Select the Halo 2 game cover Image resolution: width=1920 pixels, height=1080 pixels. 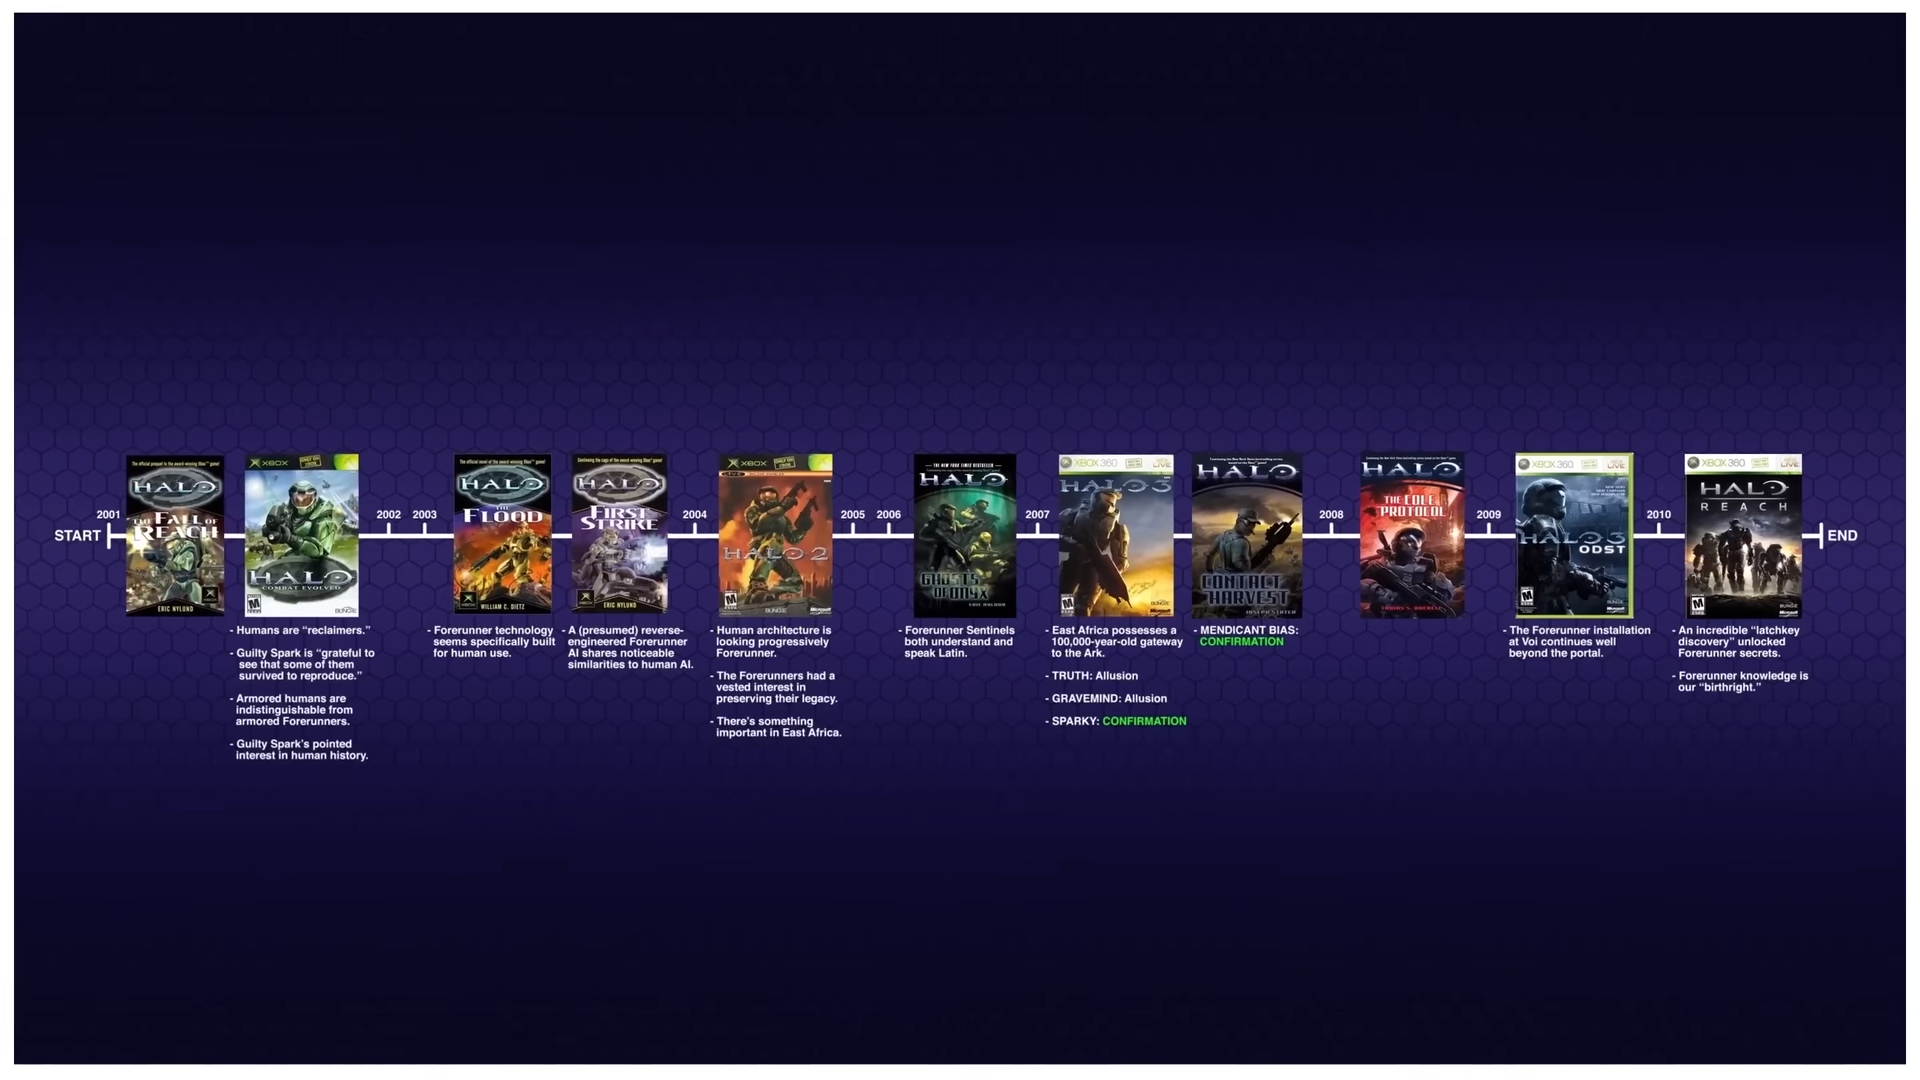pos(775,535)
